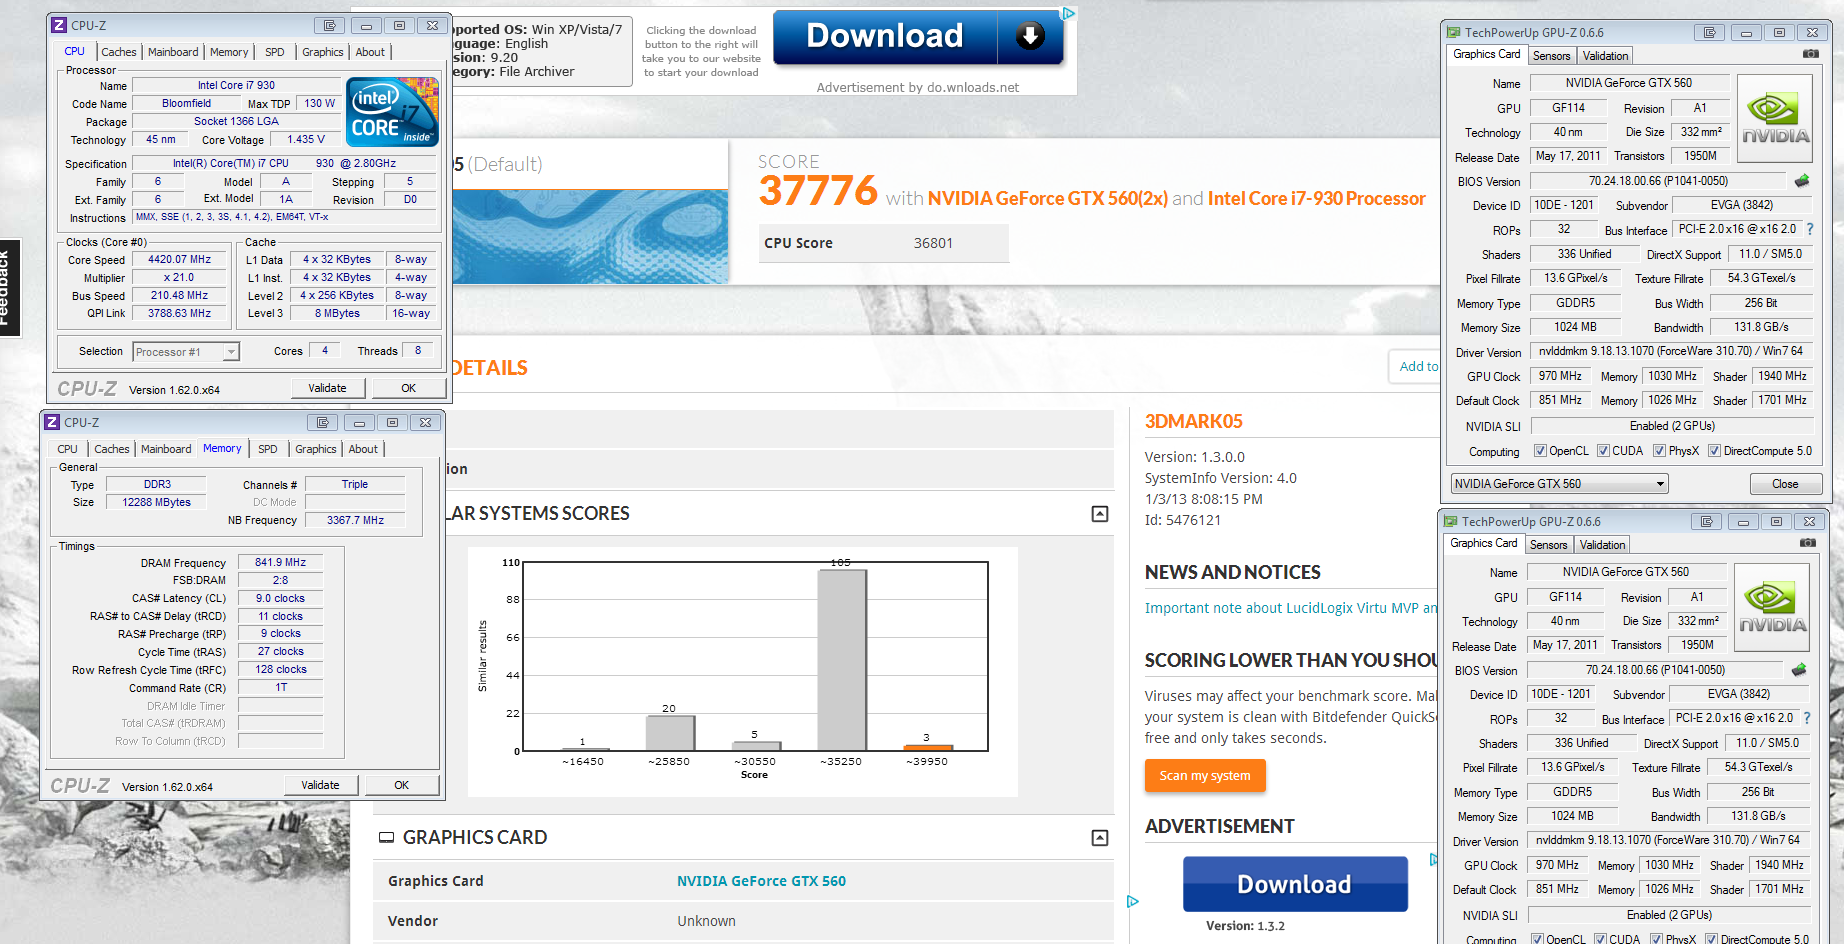The height and width of the screenshot is (944, 1844).
Task: Toggle the DirectCompute 5.0 checkbox in the upper GPU-Z
Action: tap(1714, 451)
